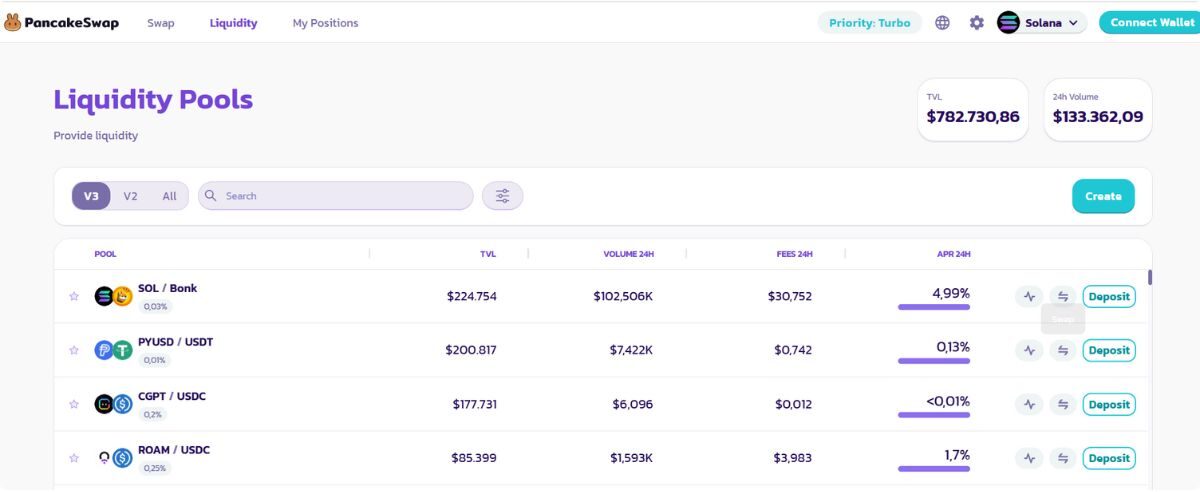Click the Connect Wallet button
This screenshot has height=492, width=1200.
(1150, 22)
